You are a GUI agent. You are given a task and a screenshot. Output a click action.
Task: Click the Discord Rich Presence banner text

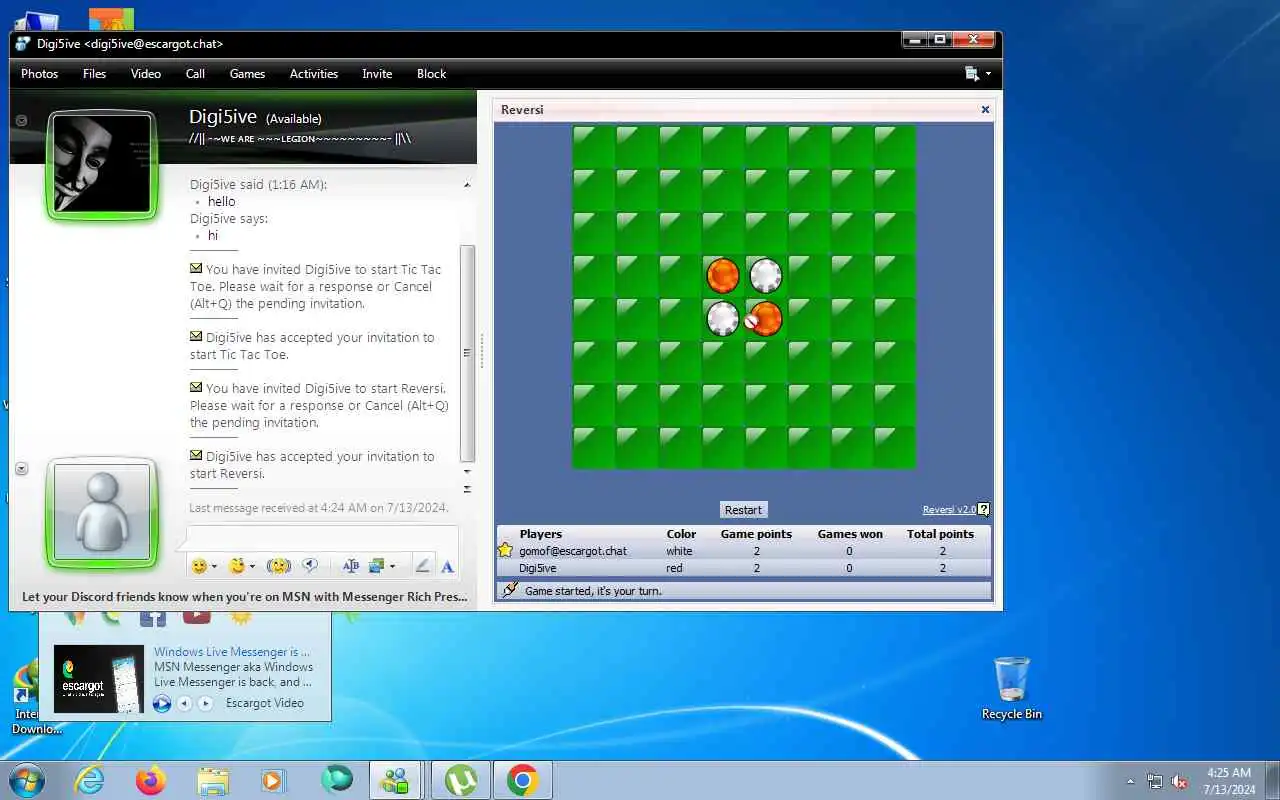[245, 596]
